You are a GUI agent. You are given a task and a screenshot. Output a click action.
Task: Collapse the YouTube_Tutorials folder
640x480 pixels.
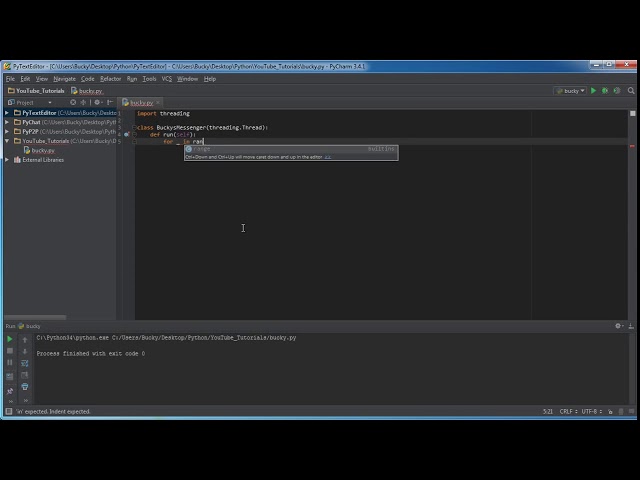click(7, 141)
